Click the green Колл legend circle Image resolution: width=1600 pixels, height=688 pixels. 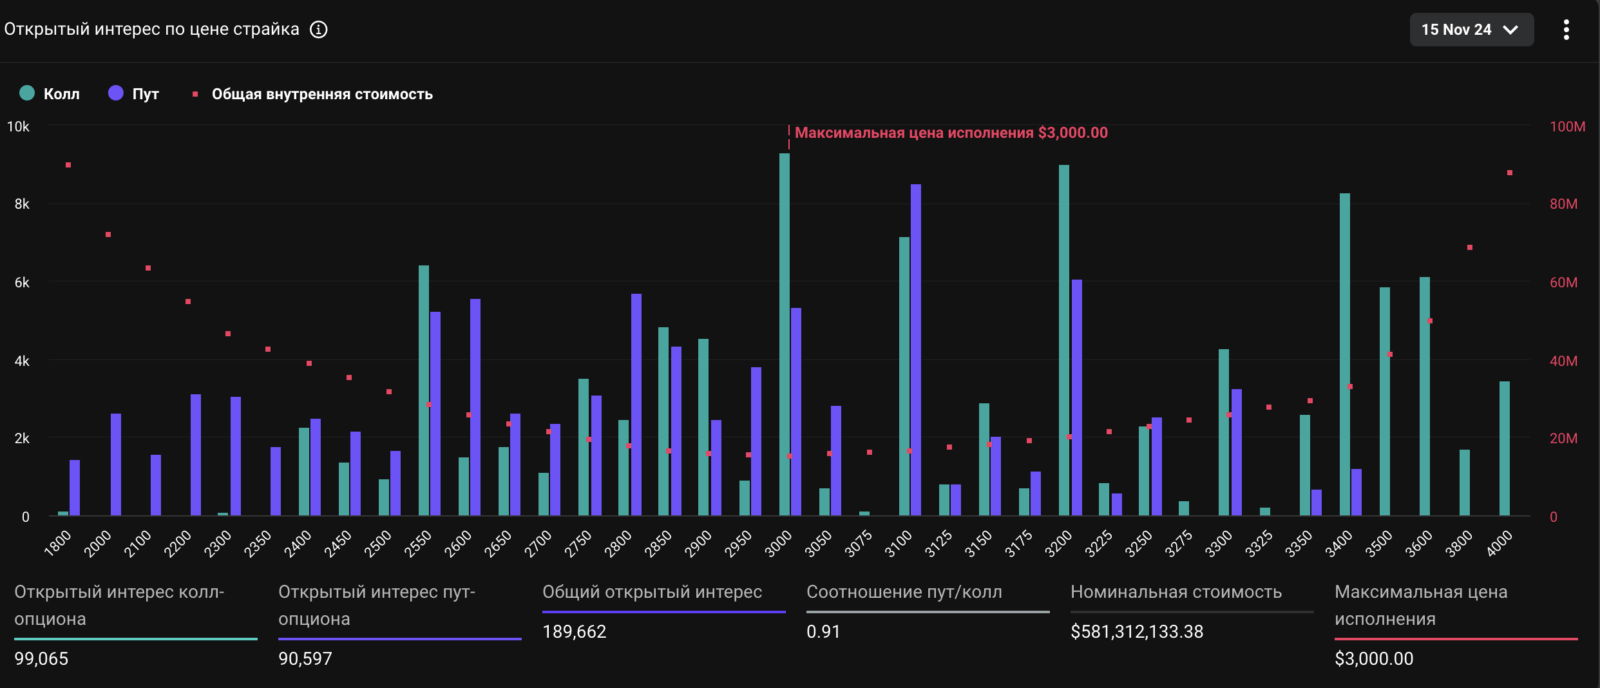[x=27, y=93]
